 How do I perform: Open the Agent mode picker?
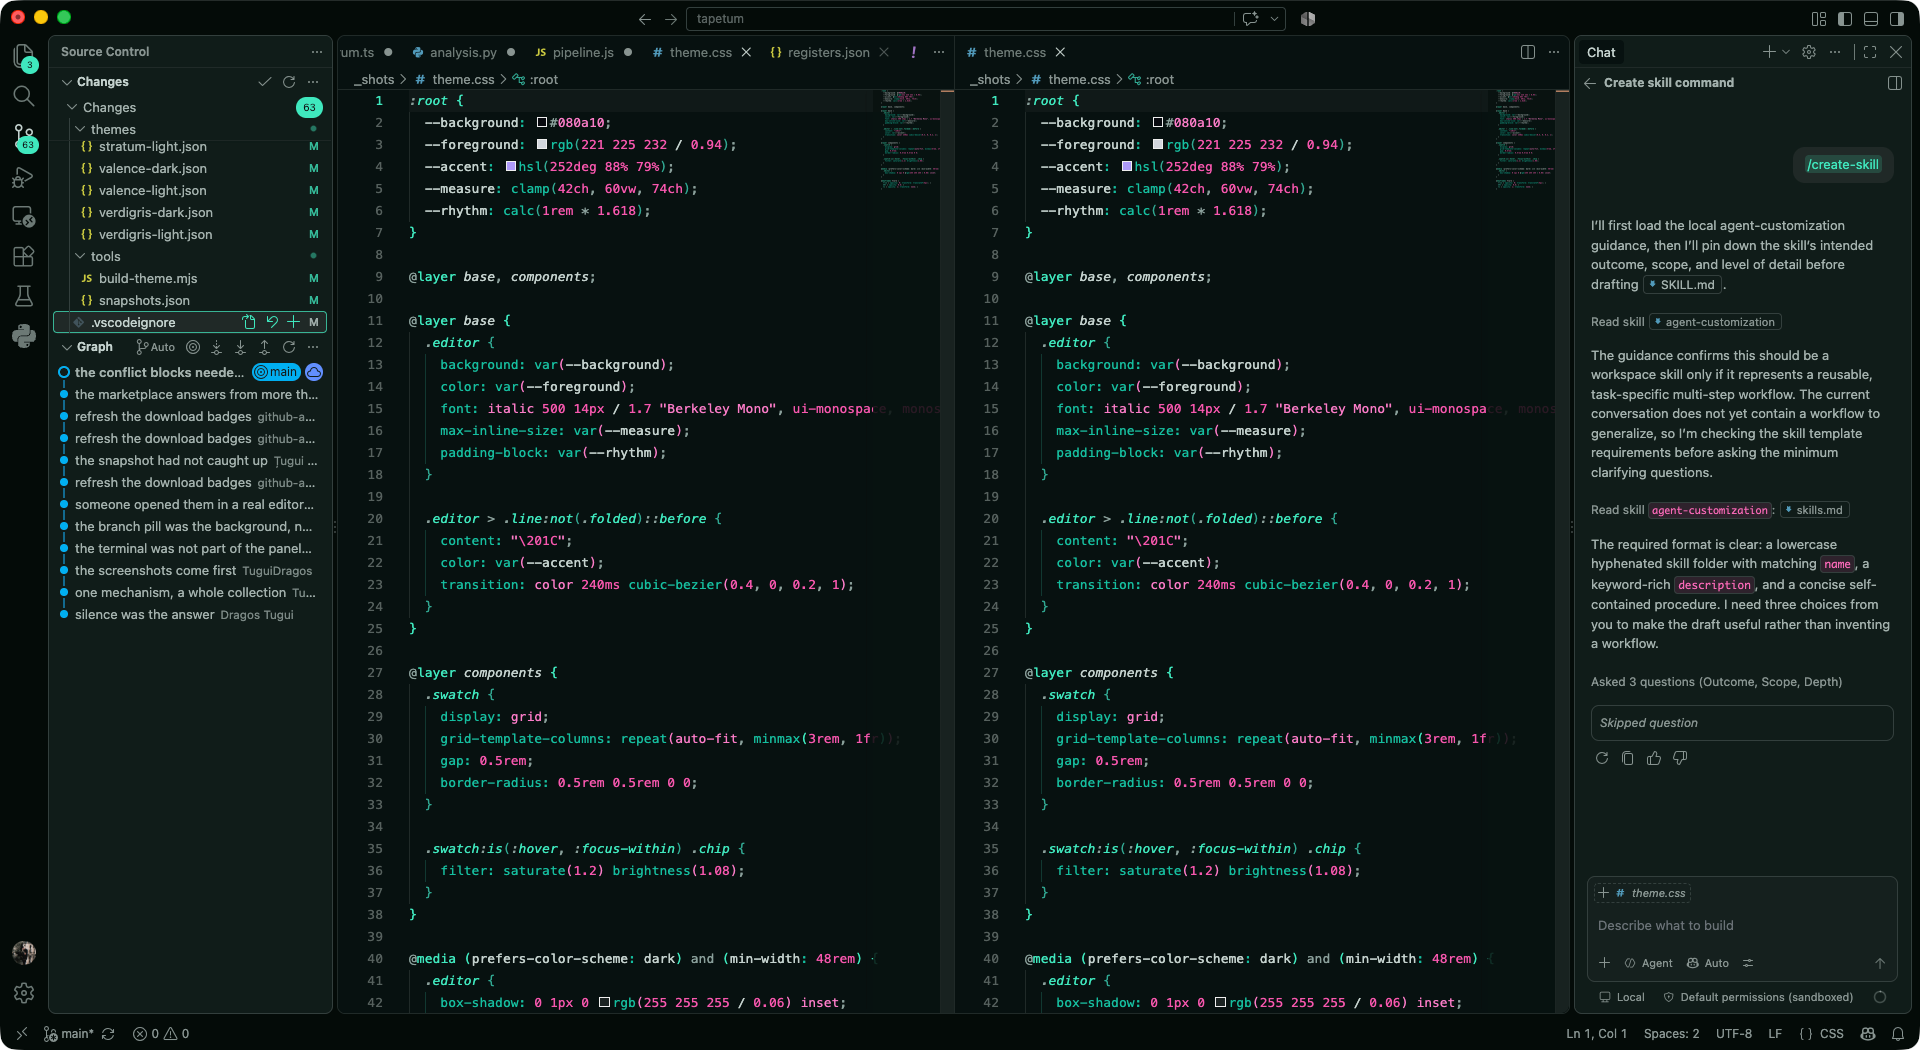point(1648,963)
